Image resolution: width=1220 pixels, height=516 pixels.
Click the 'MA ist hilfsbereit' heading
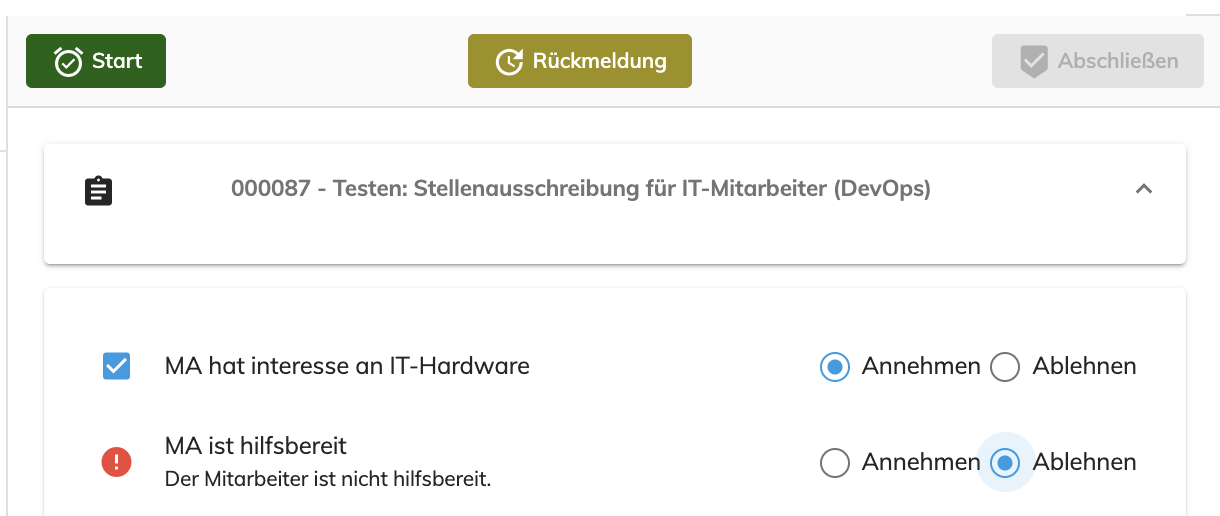tap(256, 446)
